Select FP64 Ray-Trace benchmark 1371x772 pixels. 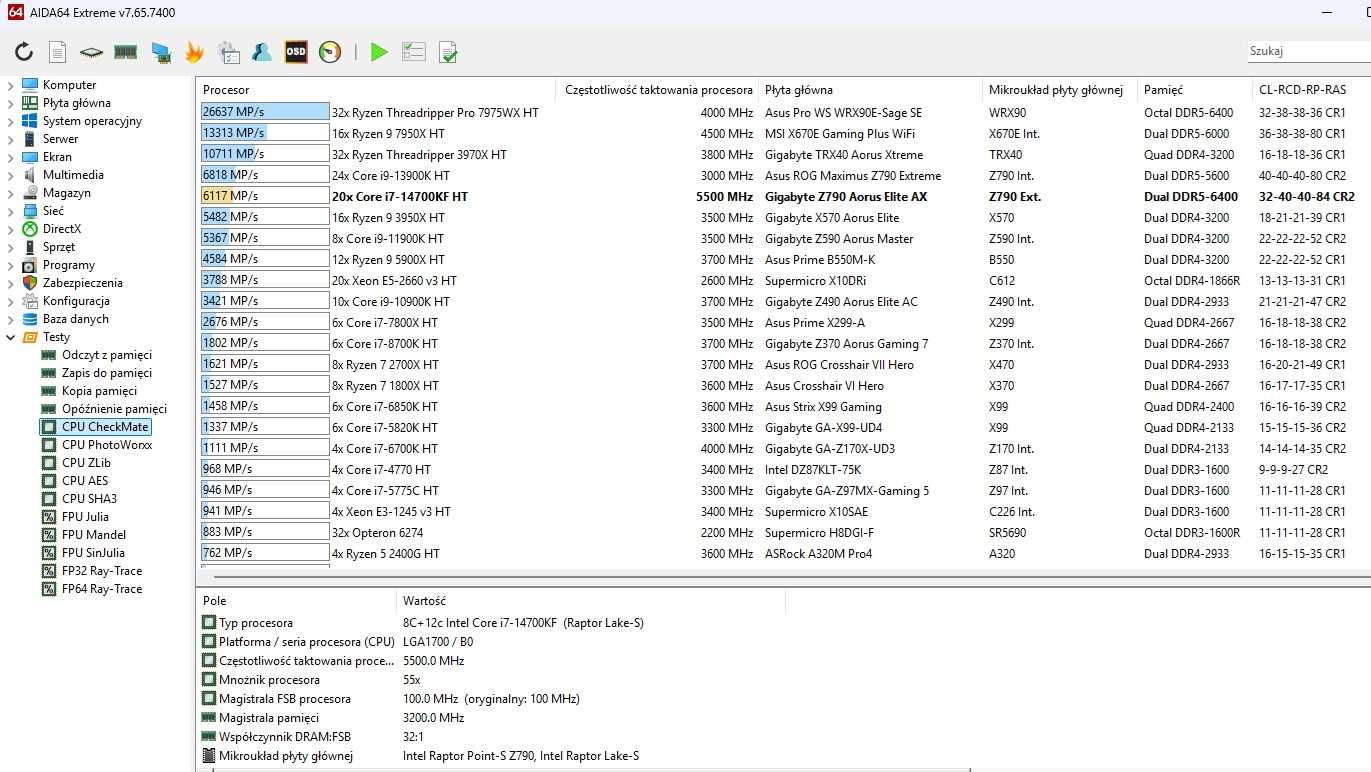click(102, 589)
